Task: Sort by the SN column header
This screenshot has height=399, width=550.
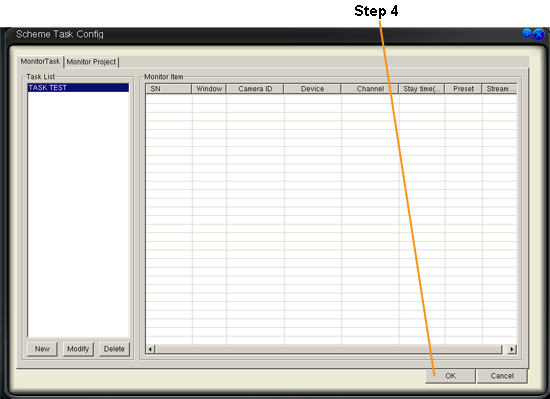Action: (169, 89)
